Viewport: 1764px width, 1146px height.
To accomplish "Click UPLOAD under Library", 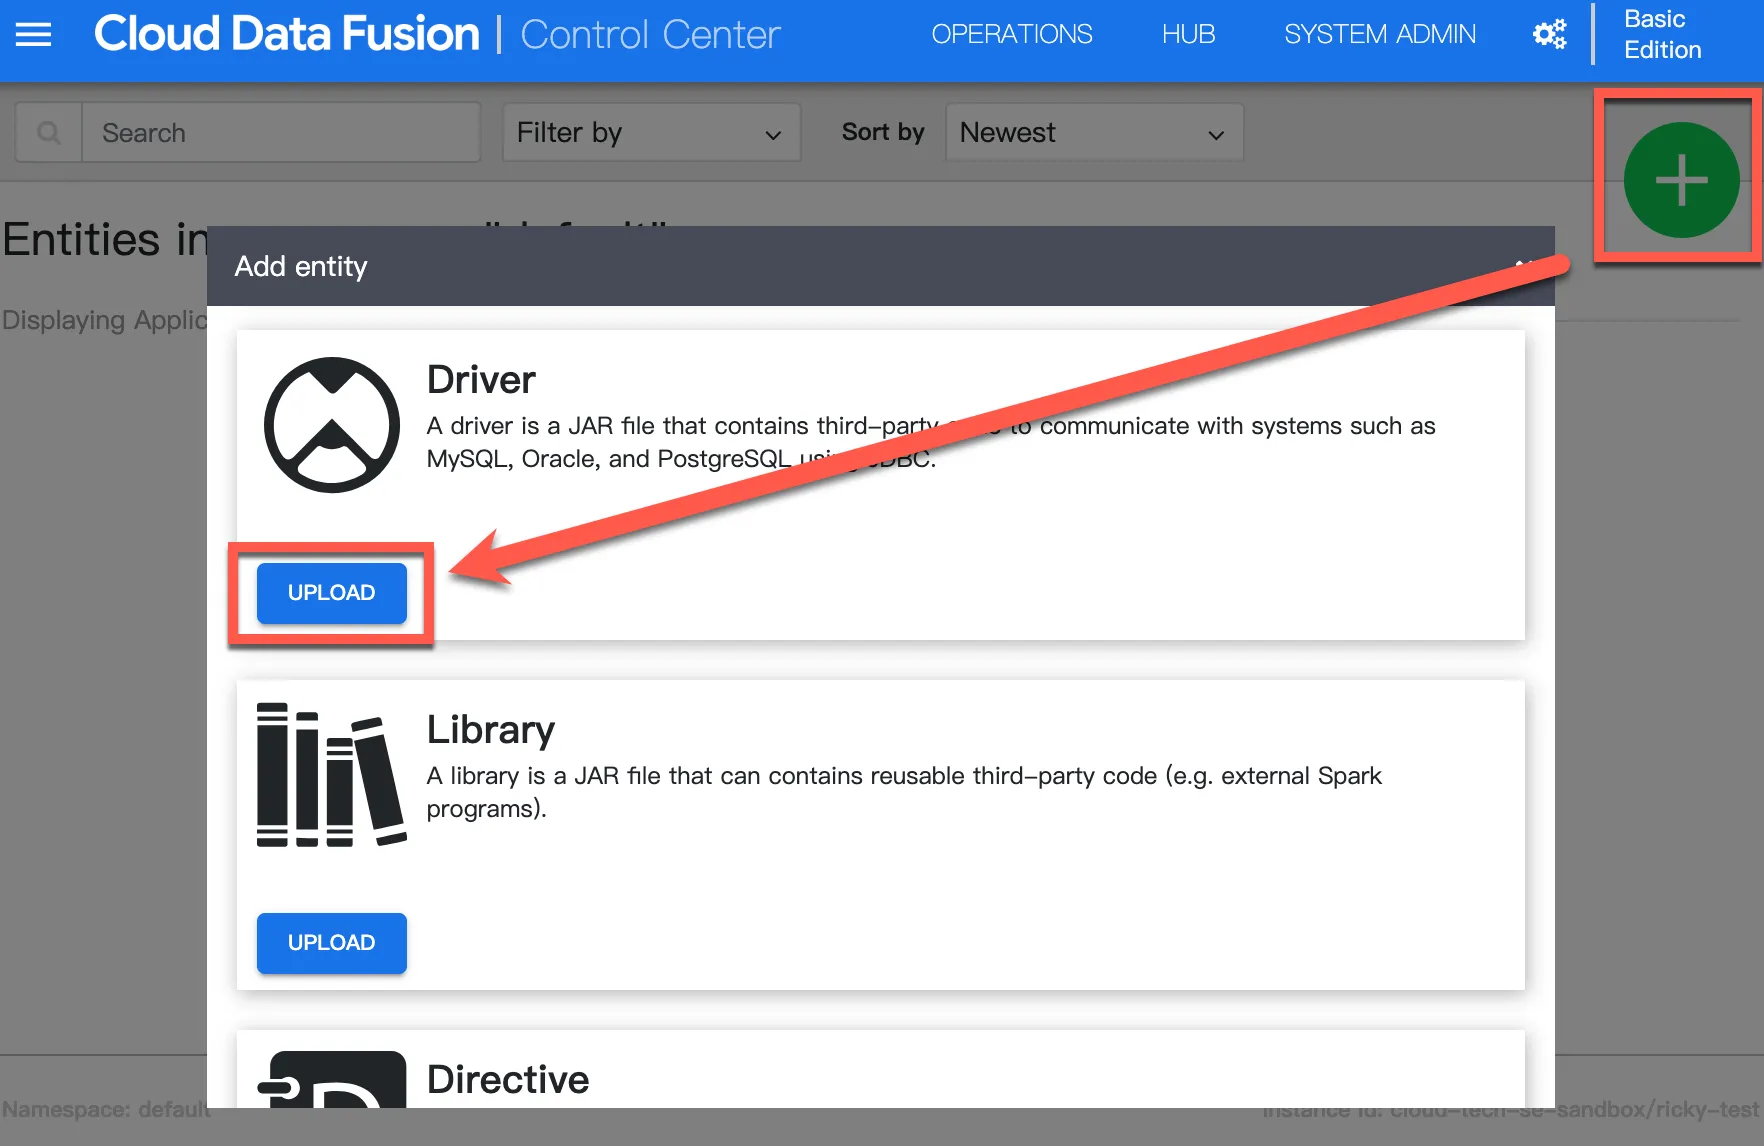I will coord(331,943).
